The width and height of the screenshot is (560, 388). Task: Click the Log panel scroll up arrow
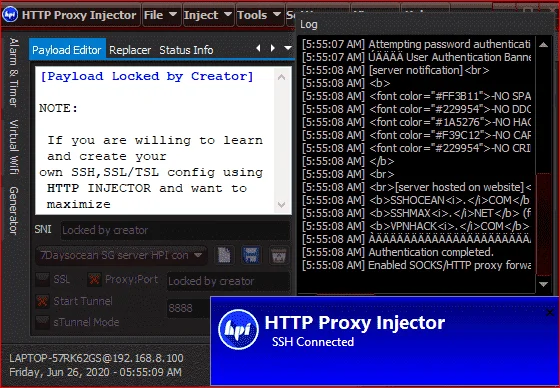click(x=544, y=45)
